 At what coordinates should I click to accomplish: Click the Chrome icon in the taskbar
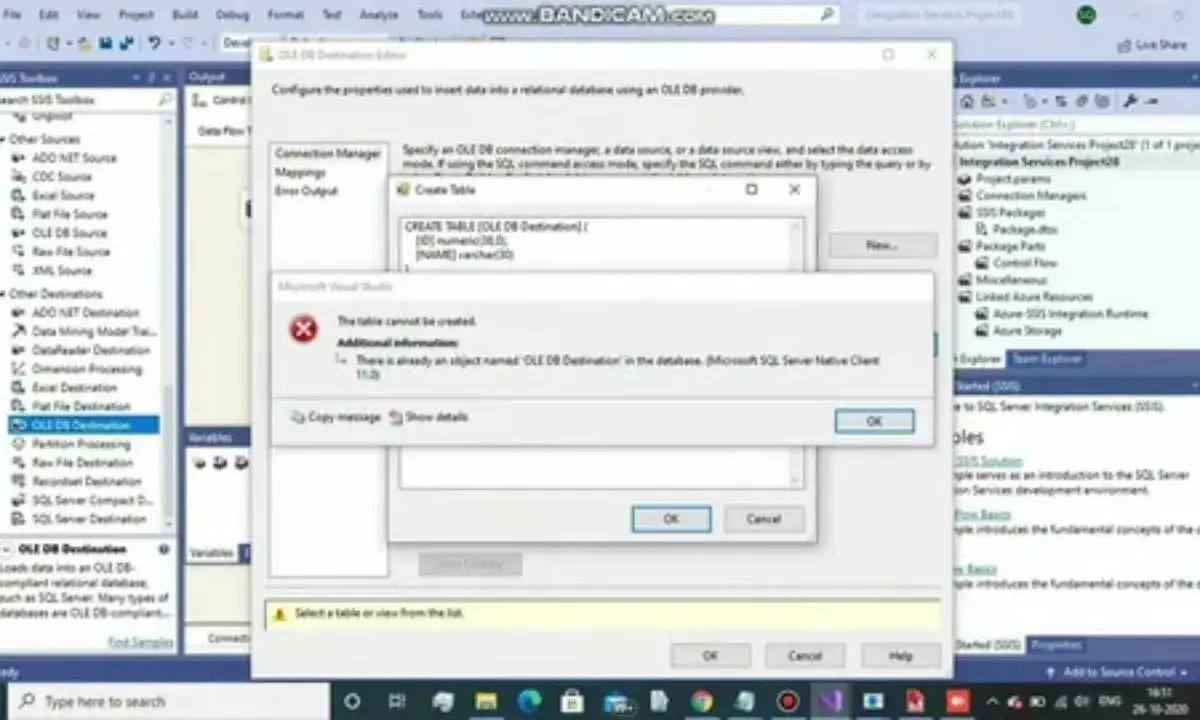(701, 701)
